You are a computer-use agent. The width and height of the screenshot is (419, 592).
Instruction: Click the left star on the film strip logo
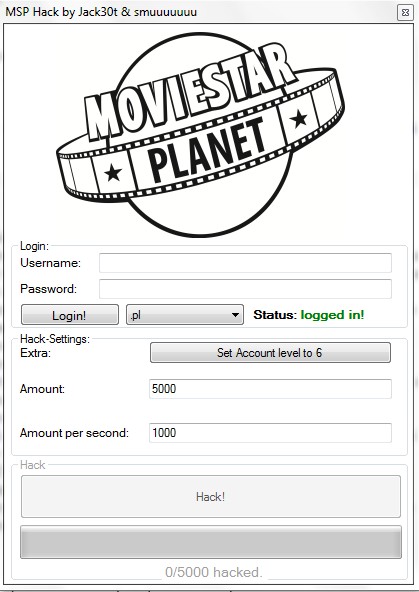[x=113, y=173]
